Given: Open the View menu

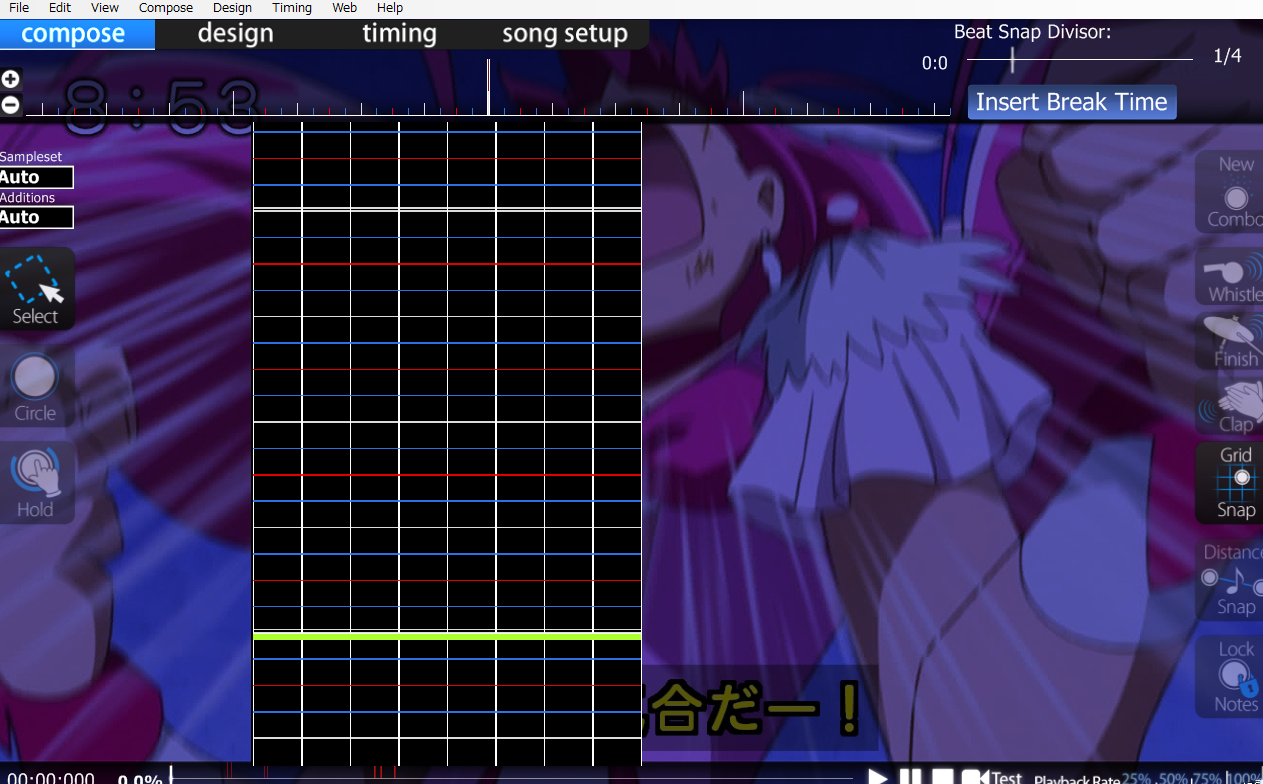Looking at the screenshot, I should (x=104, y=7).
